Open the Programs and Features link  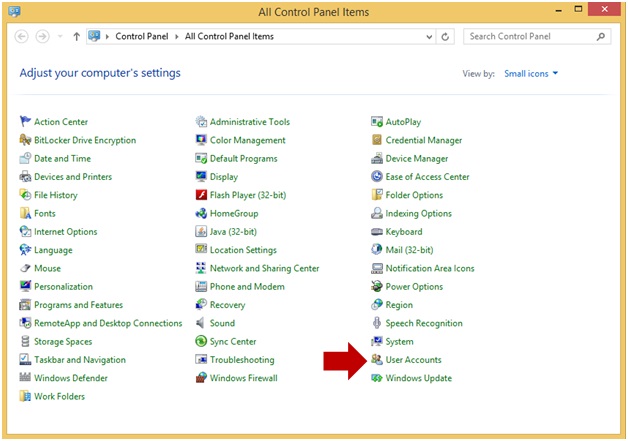(78, 305)
